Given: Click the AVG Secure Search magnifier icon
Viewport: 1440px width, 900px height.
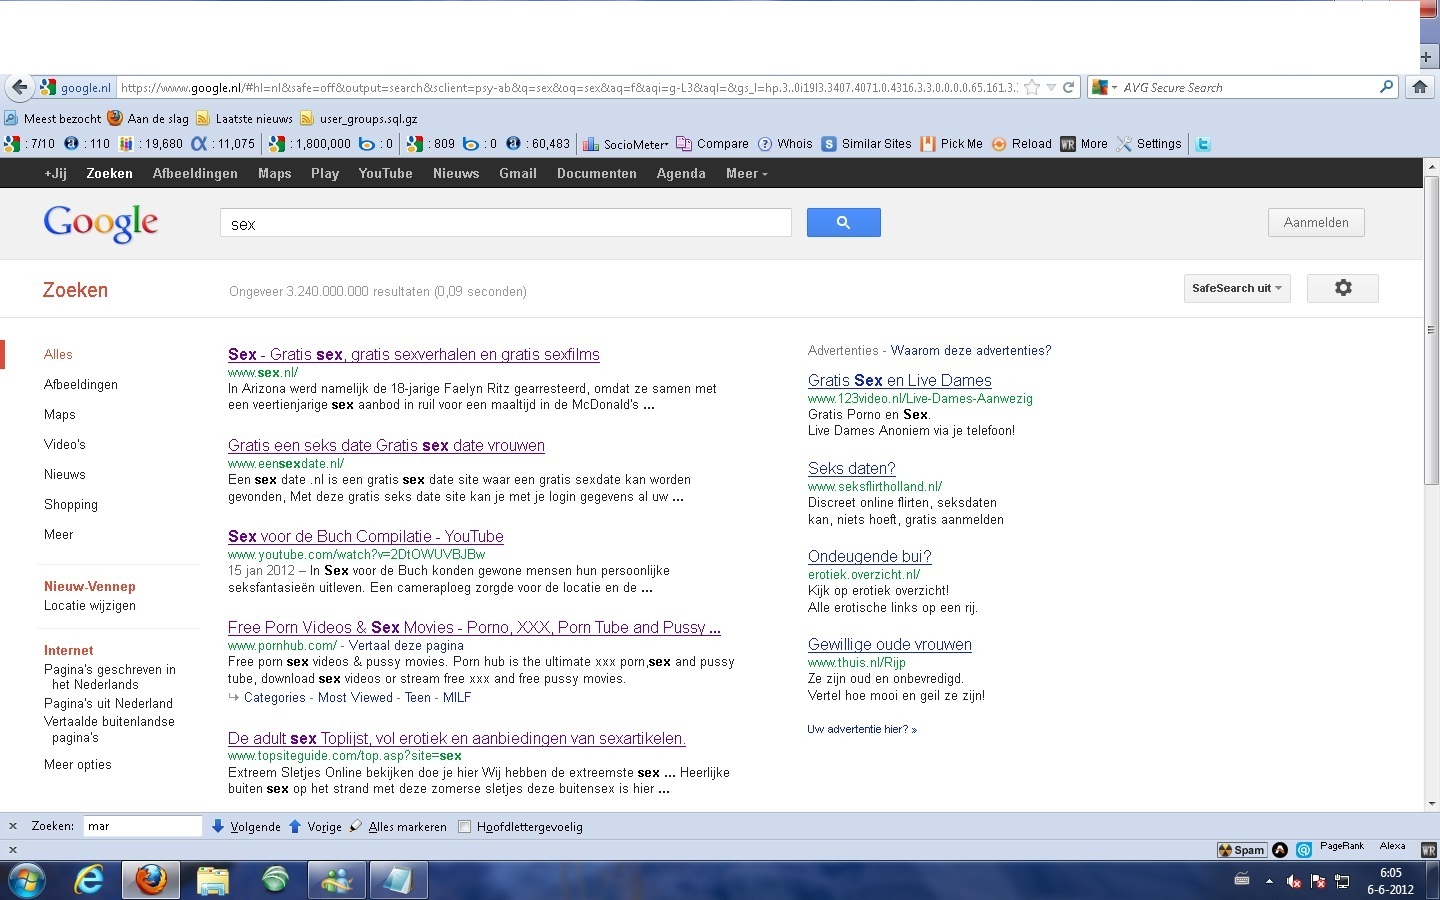Looking at the screenshot, I should [1386, 87].
